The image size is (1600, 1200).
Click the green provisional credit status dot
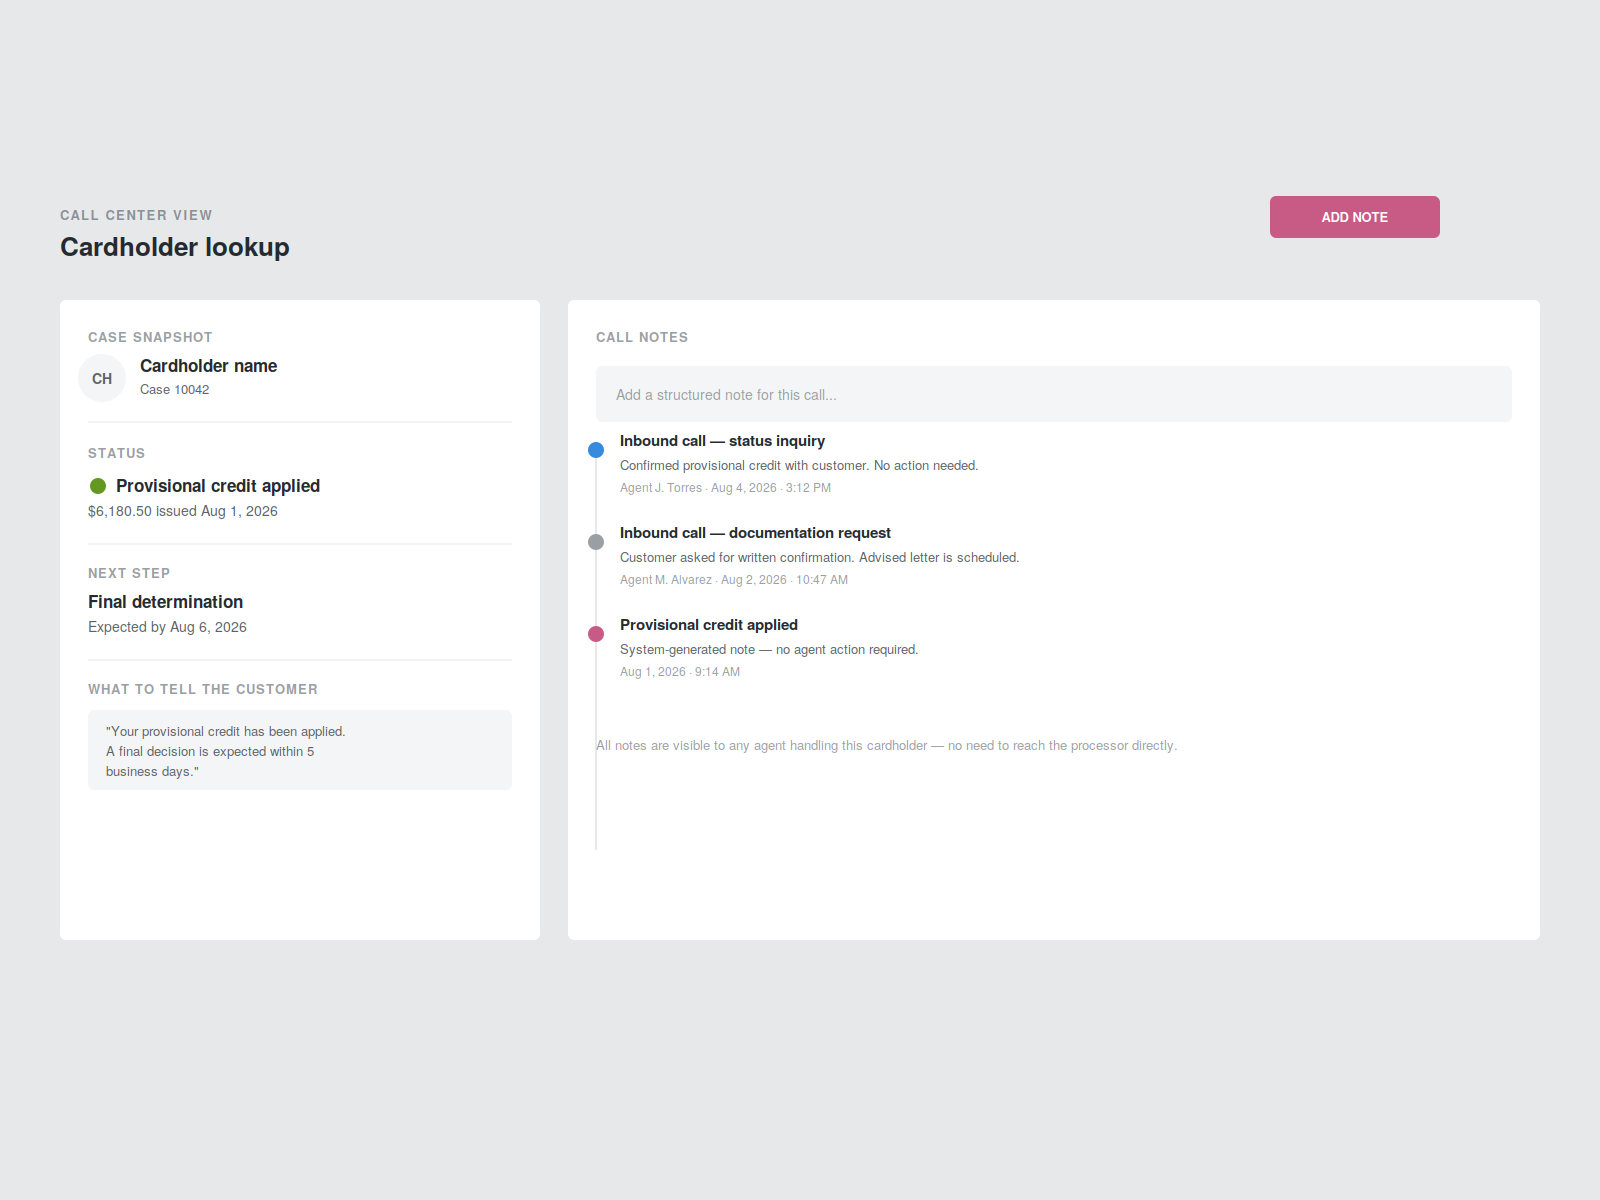coord(98,486)
